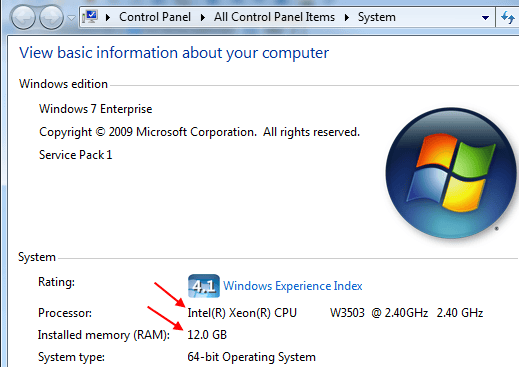The height and width of the screenshot is (367, 519).
Task: Expand the arrow before Control Panel breadcrumb
Action: 108,17
